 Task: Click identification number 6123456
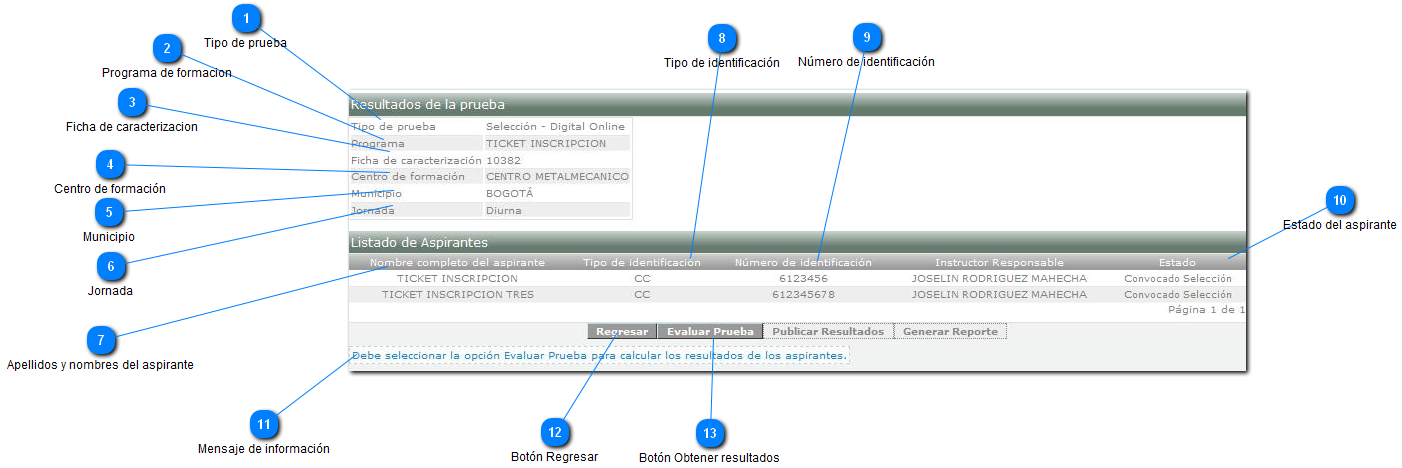point(803,279)
